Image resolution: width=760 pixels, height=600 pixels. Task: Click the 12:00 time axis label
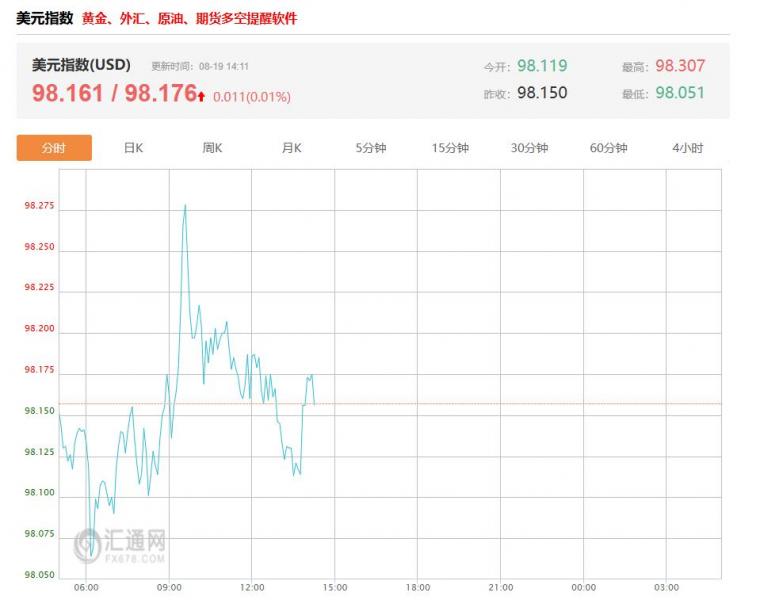click(252, 587)
